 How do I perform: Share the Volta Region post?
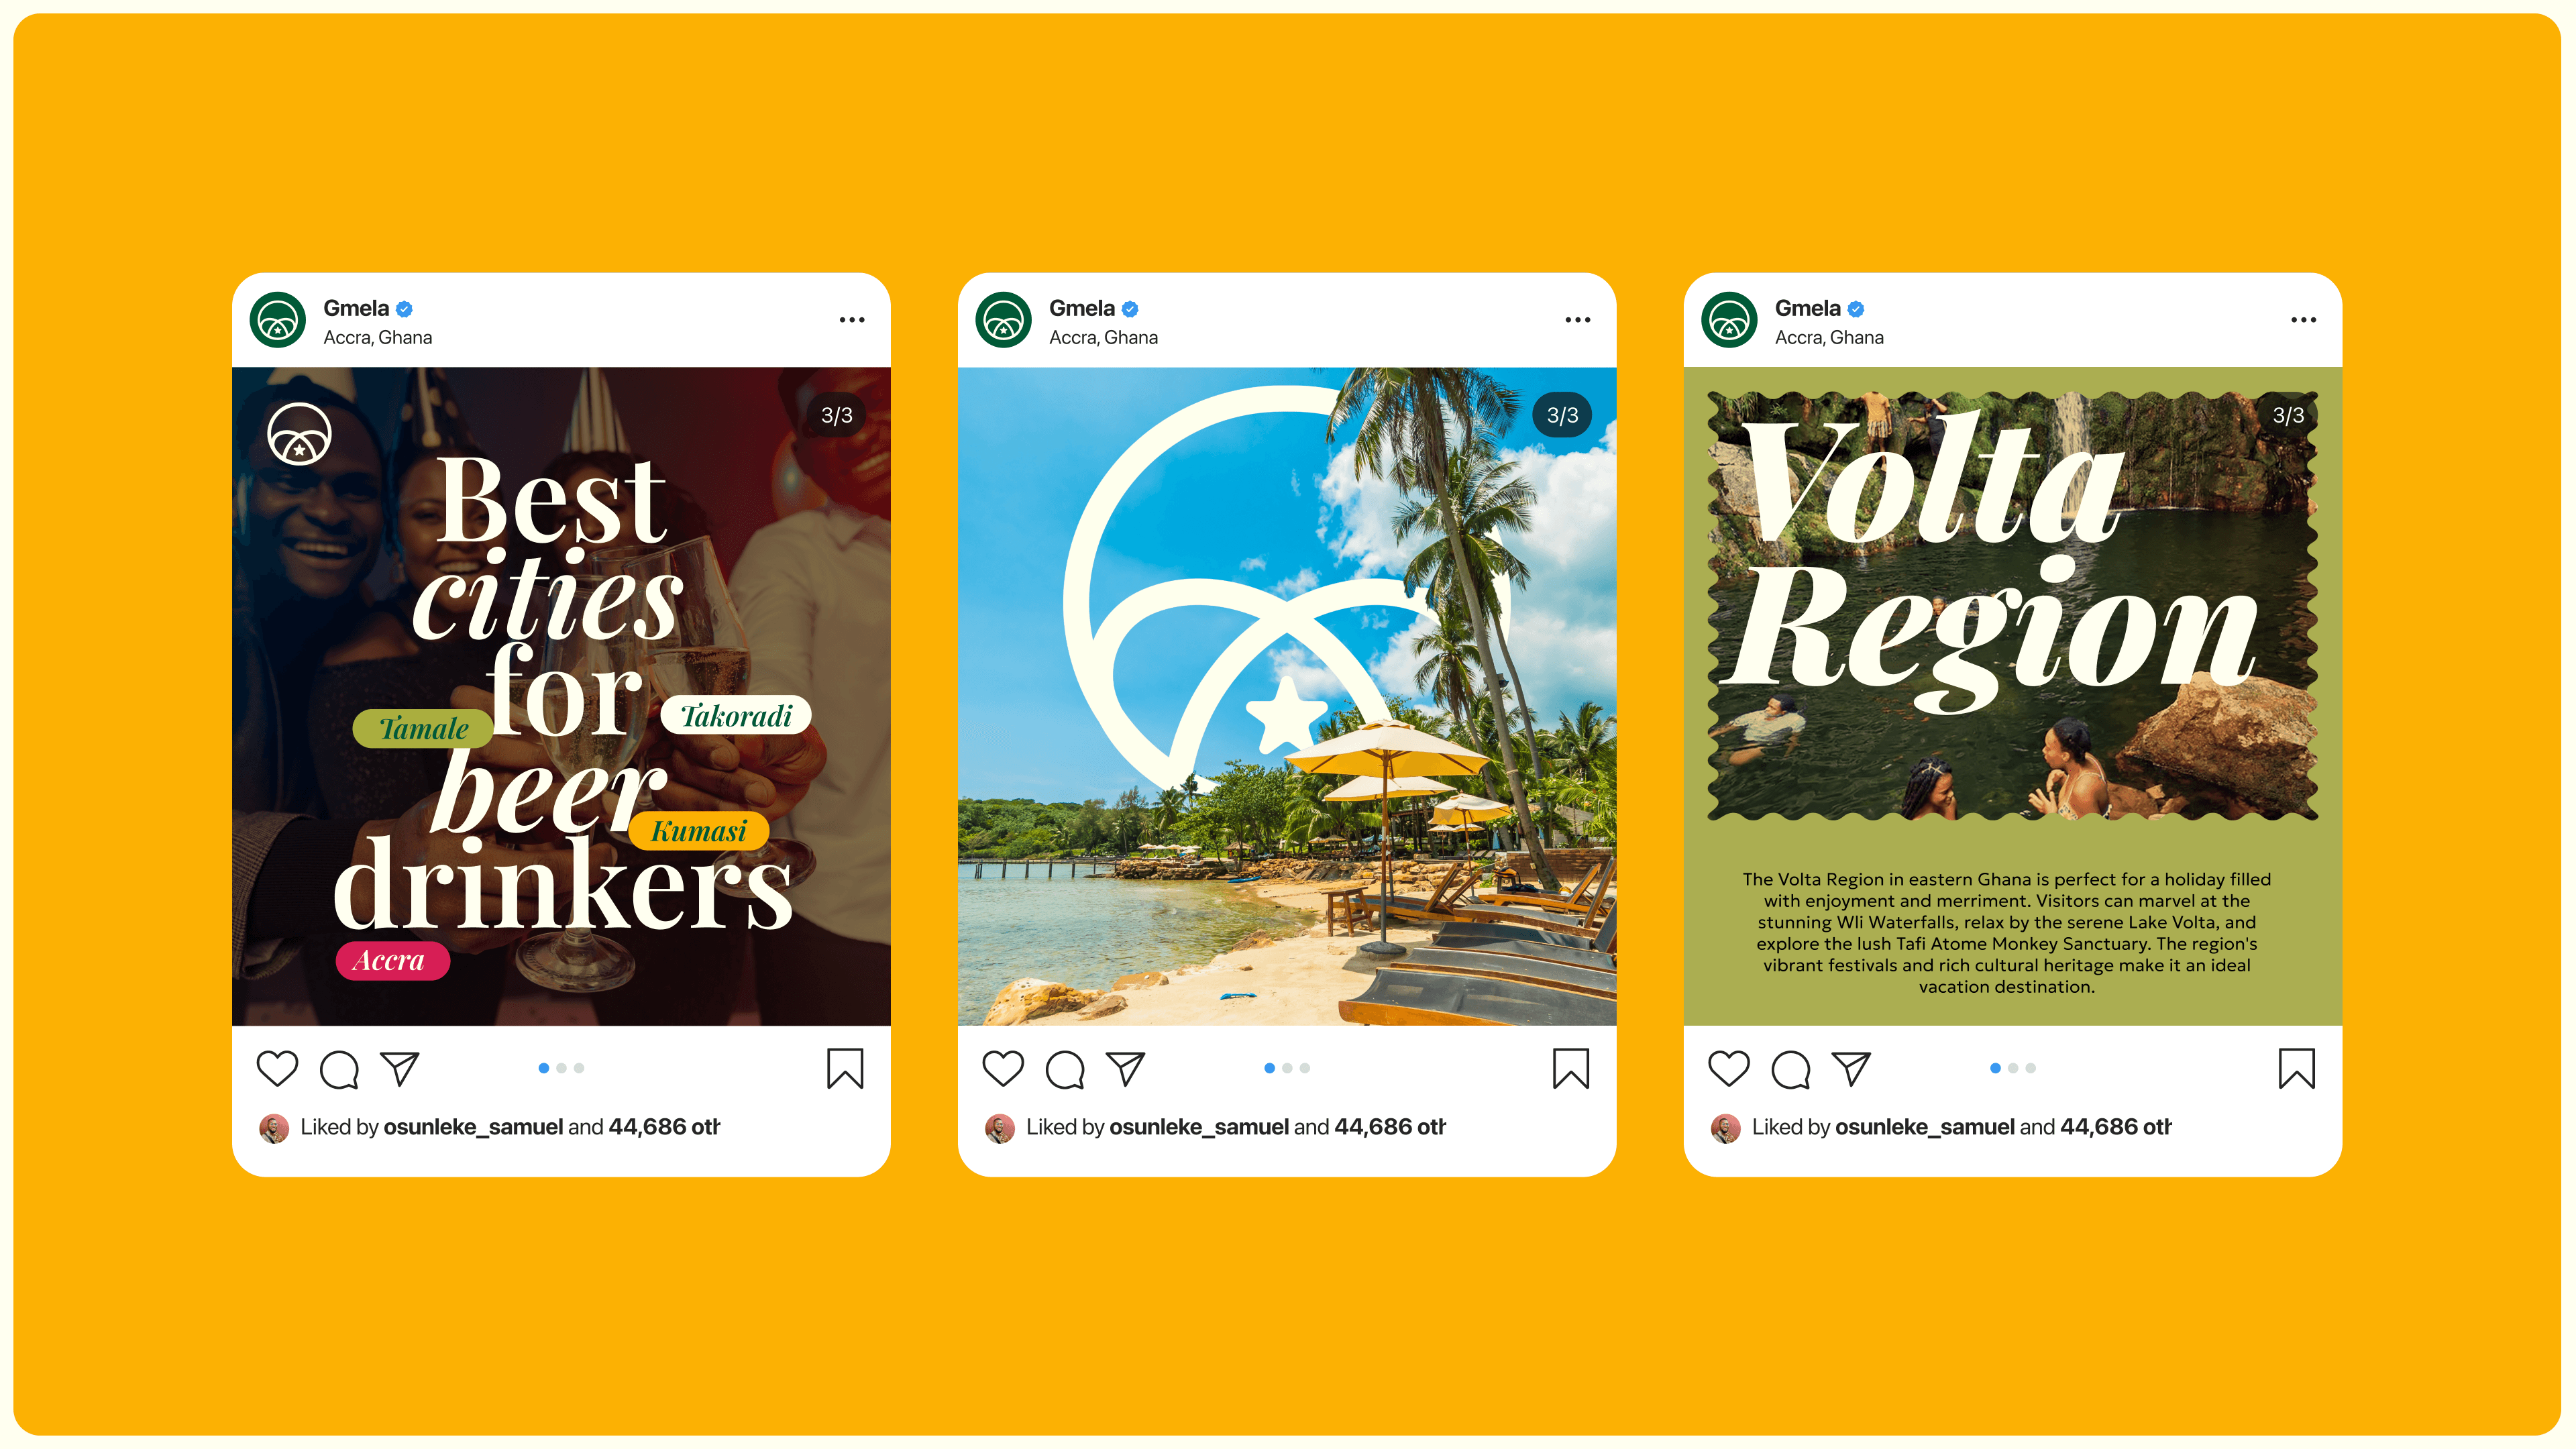point(1851,1069)
